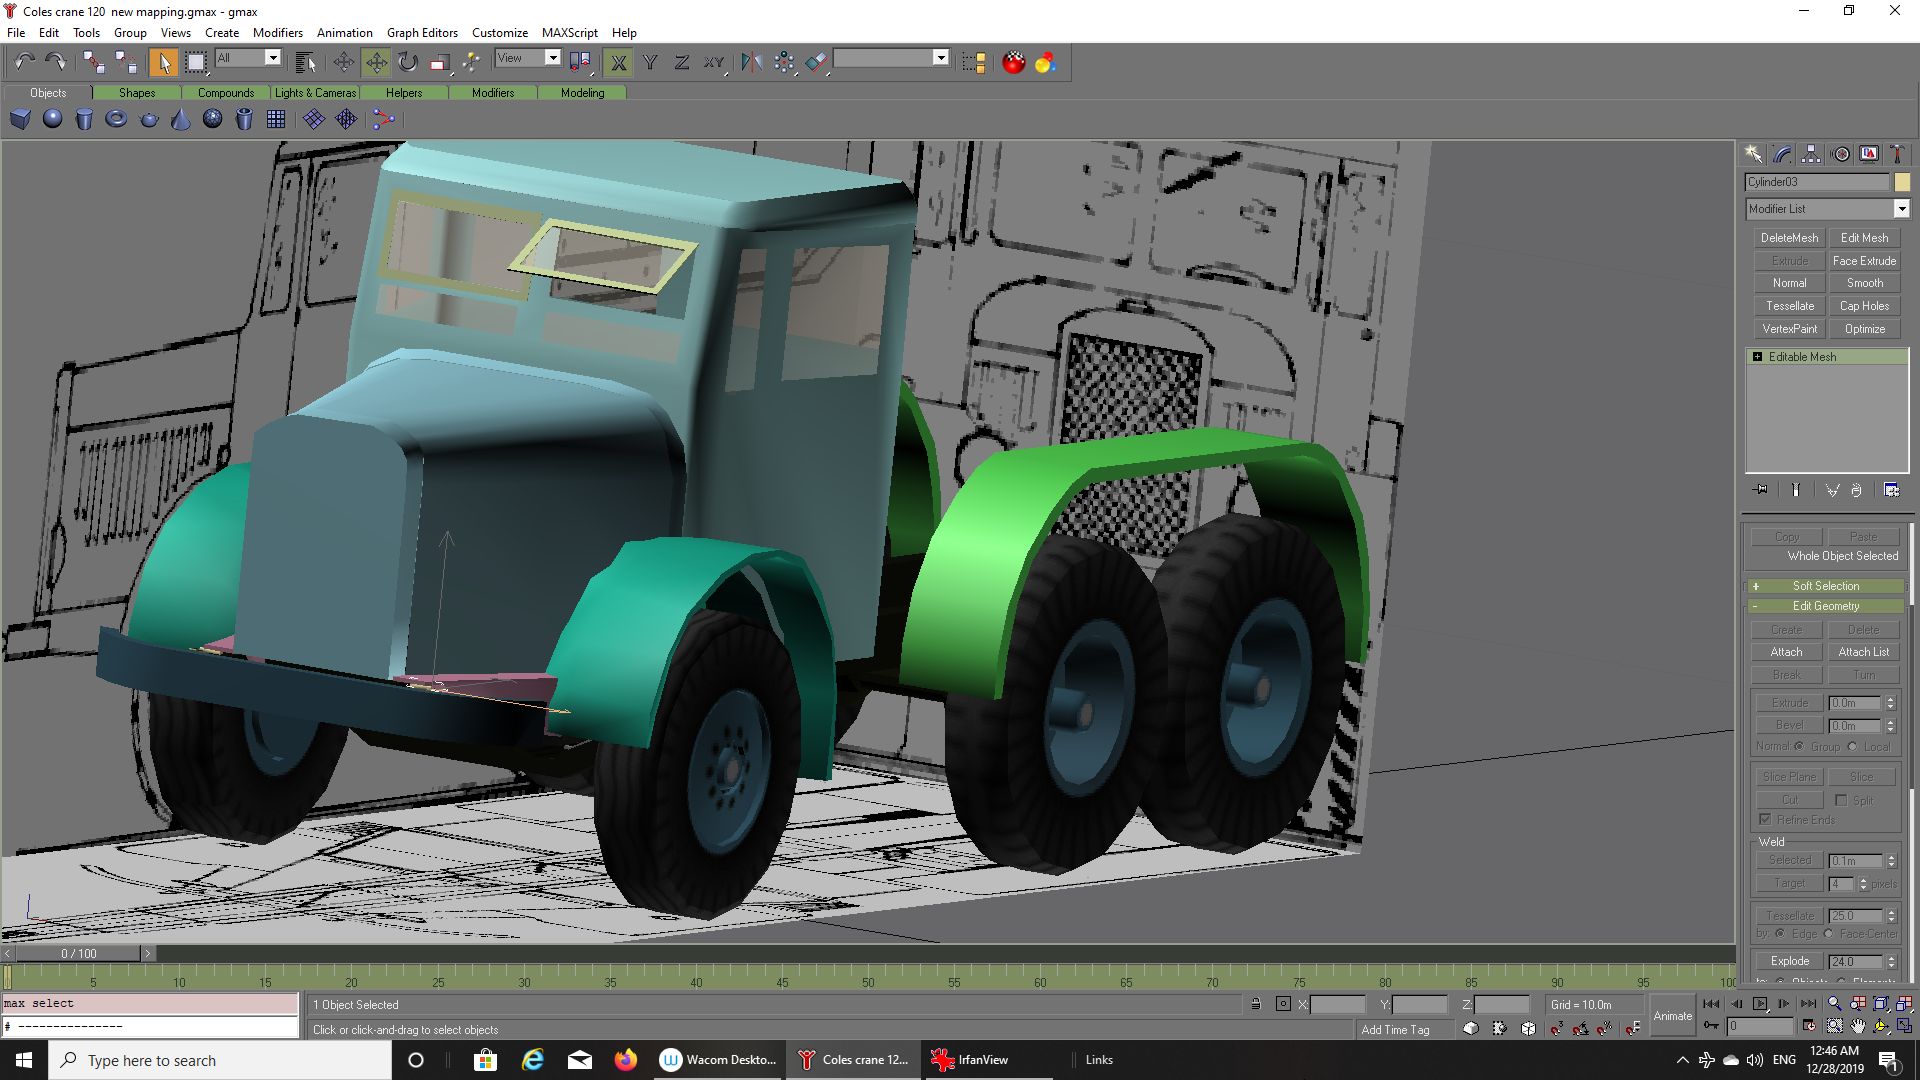Switch to the Lights & Cameras tab
The height and width of the screenshot is (1080, 1920).
(x=315, y=93)
